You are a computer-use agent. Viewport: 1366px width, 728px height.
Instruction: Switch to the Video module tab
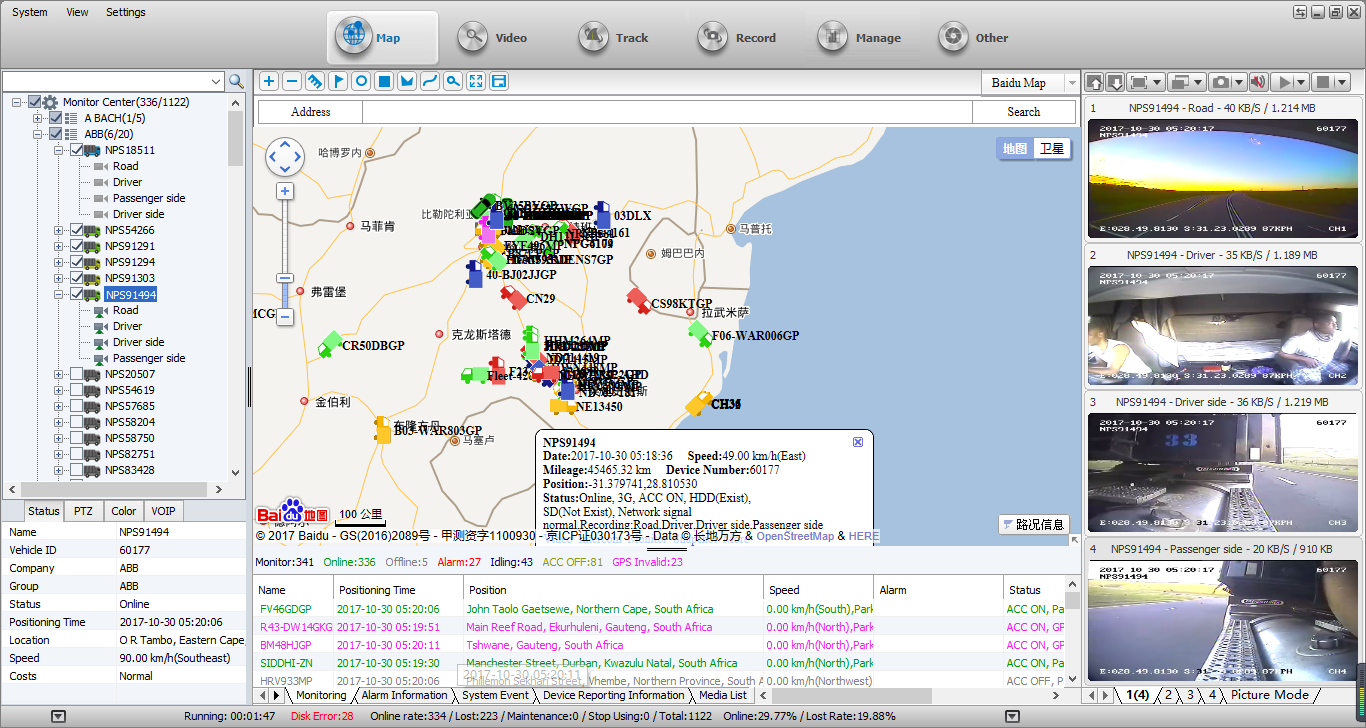[493, 38]
